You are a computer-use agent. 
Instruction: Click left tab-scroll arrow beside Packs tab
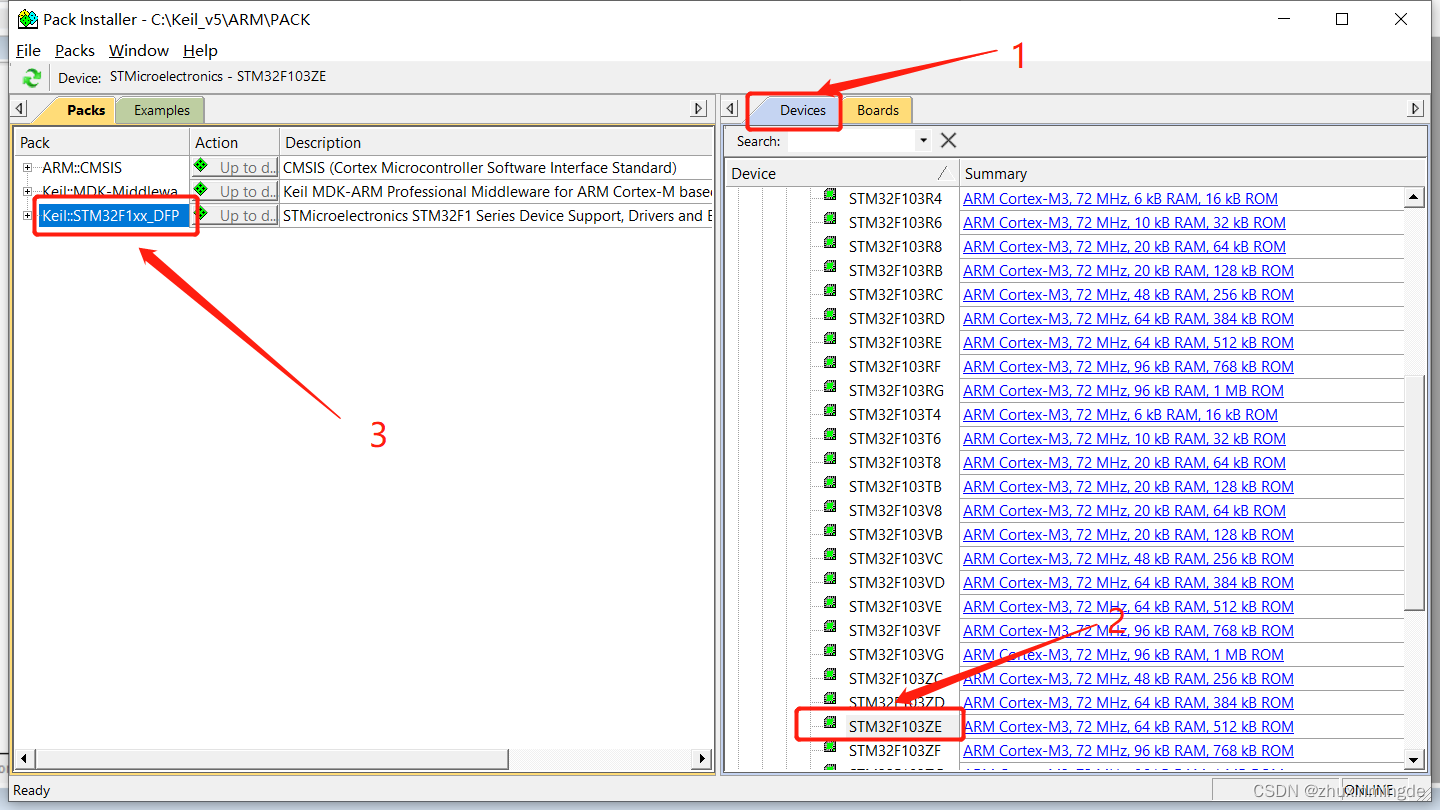[x=20, y=109]
